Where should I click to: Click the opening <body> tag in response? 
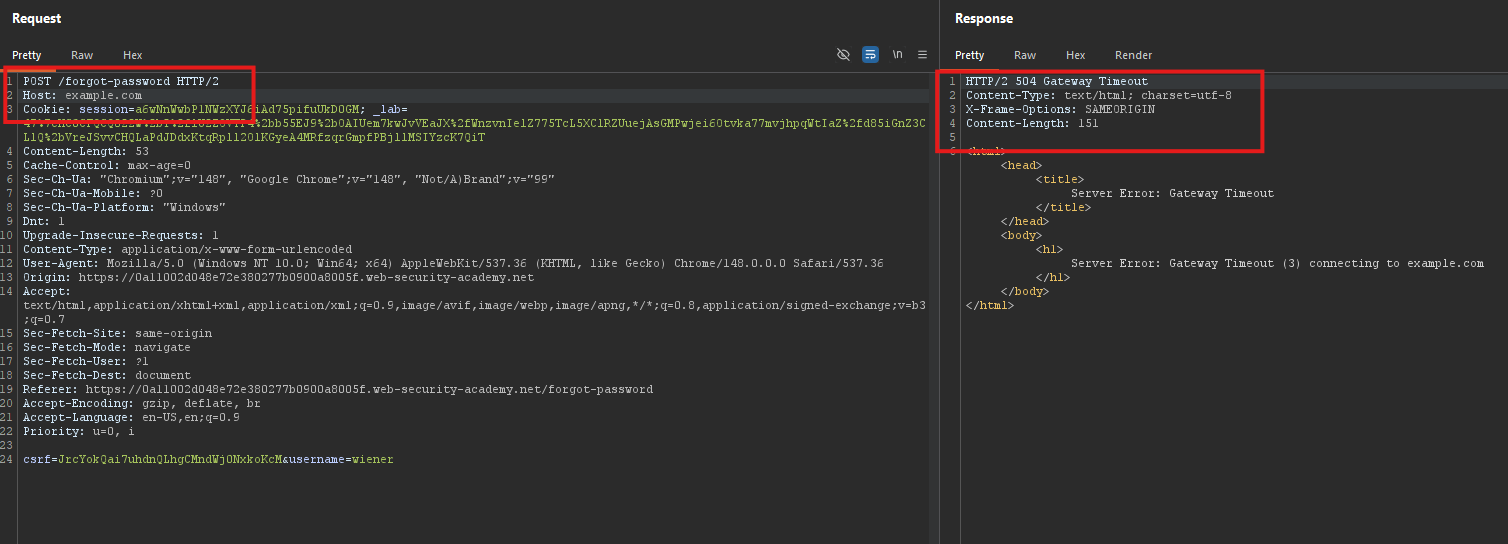pos(1021,235)
